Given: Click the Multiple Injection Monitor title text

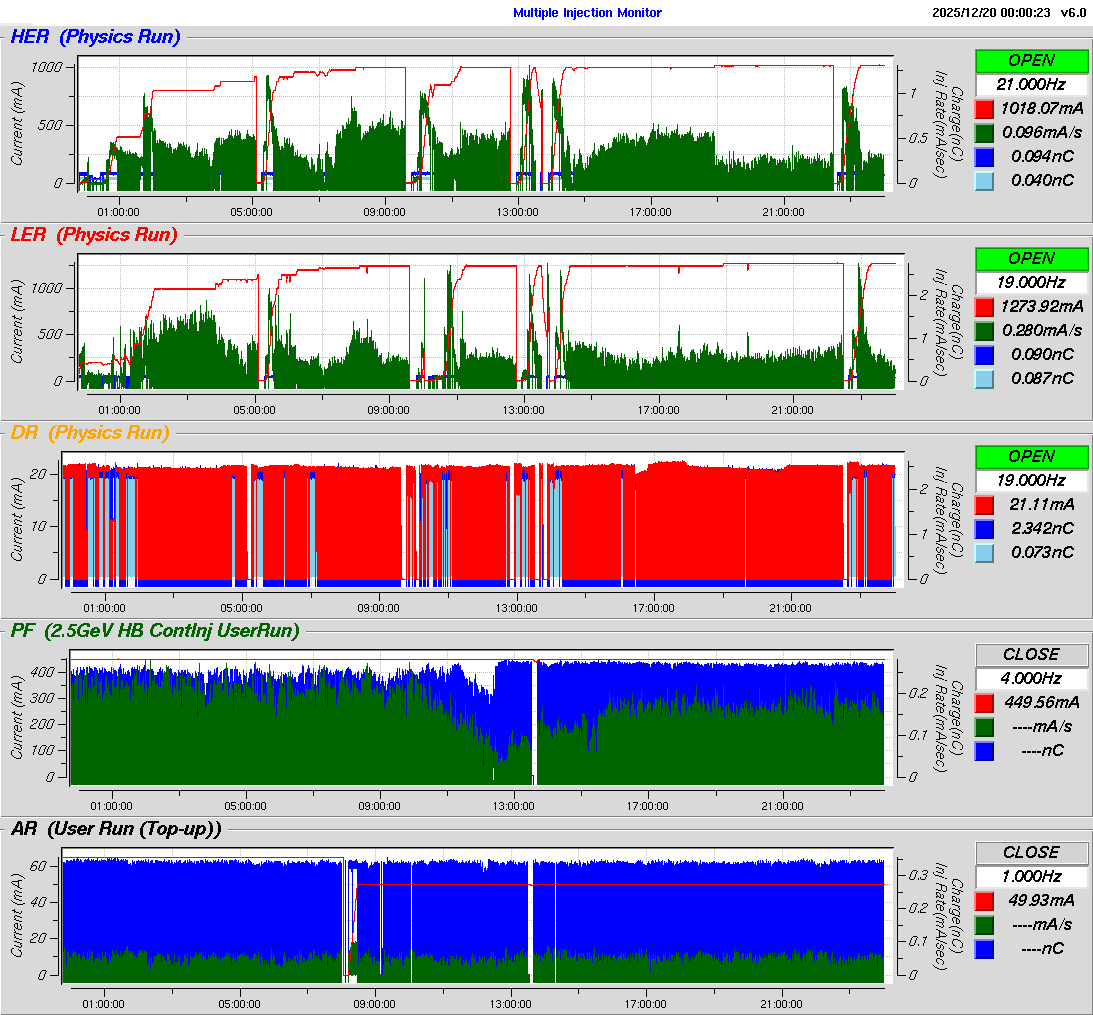Looking at the screenshot, I should click(587, 13).
